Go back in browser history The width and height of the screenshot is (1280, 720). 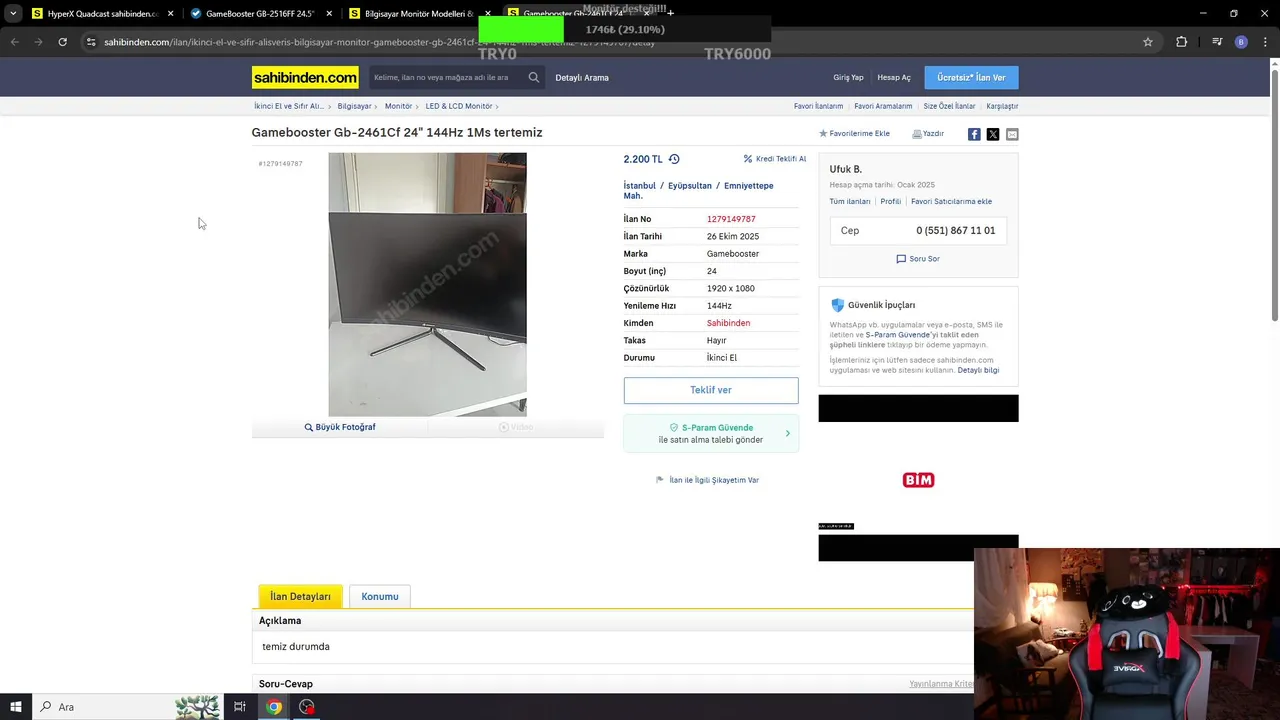click(15, 42)
